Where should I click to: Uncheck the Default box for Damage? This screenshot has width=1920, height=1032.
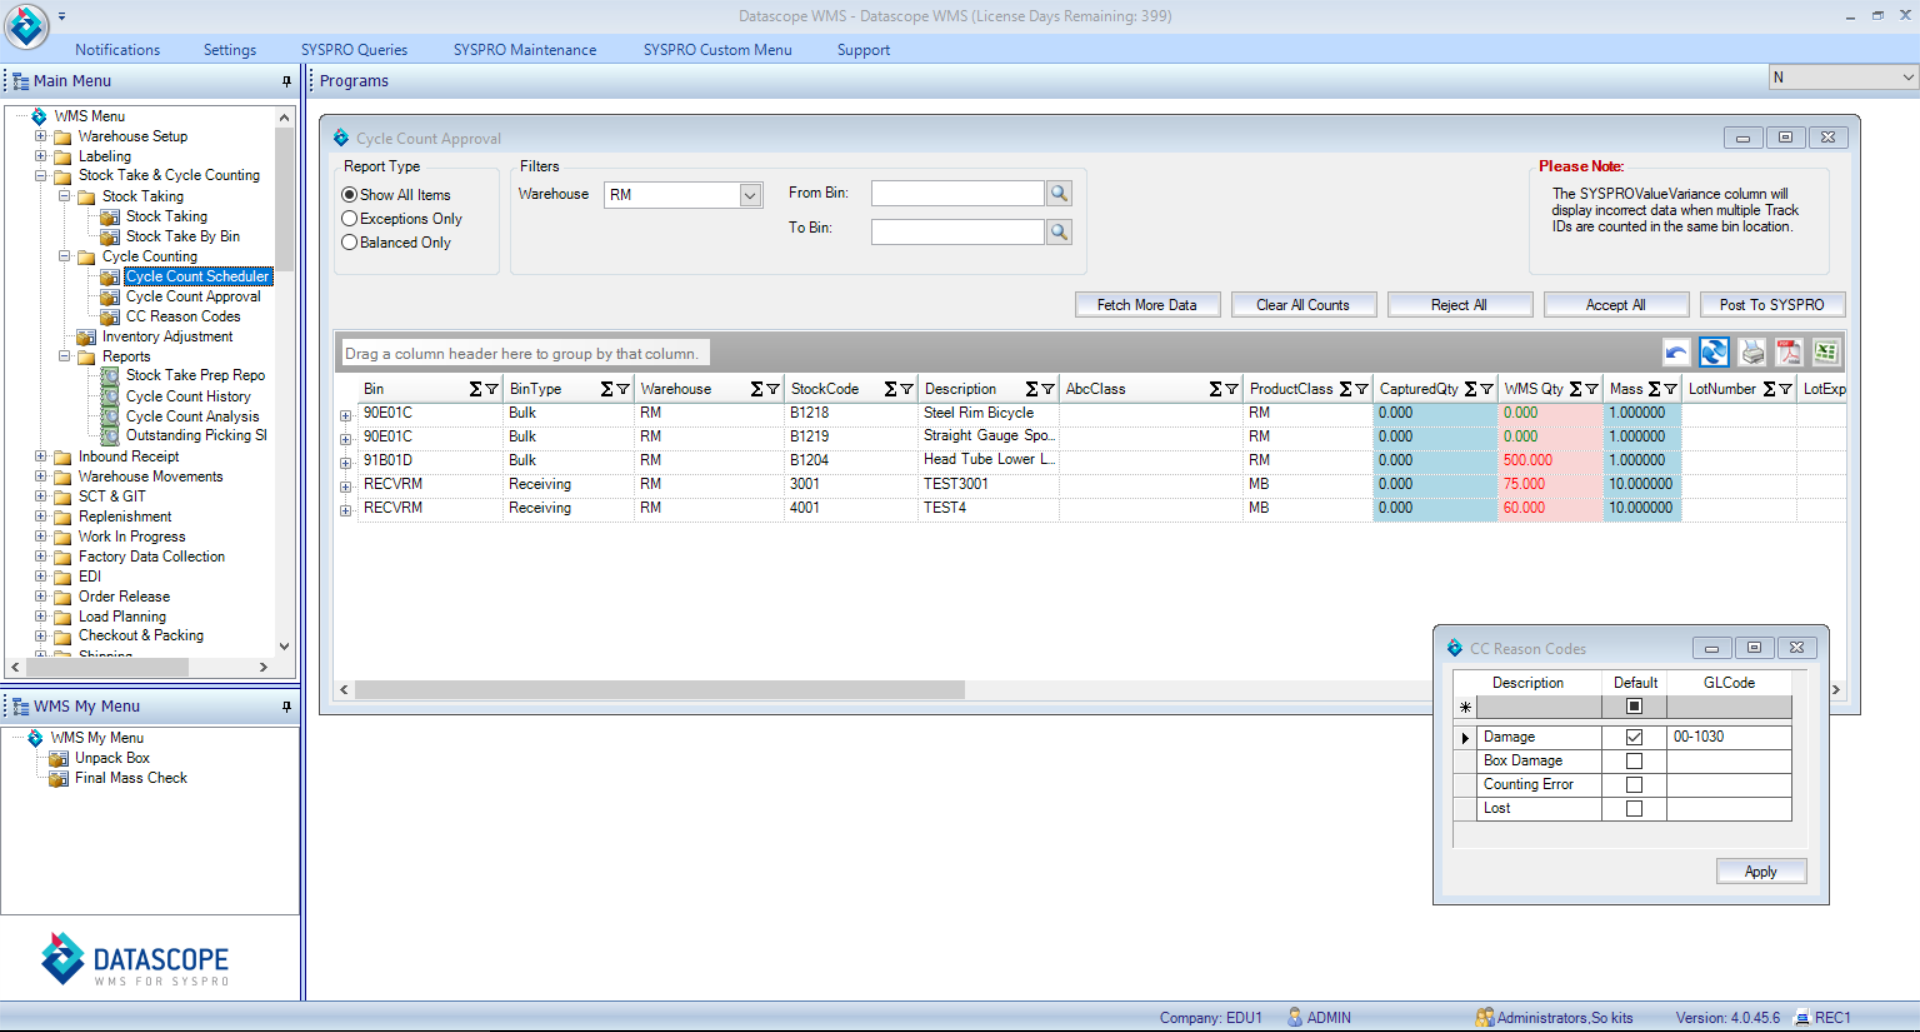(x=1634, y=736)
